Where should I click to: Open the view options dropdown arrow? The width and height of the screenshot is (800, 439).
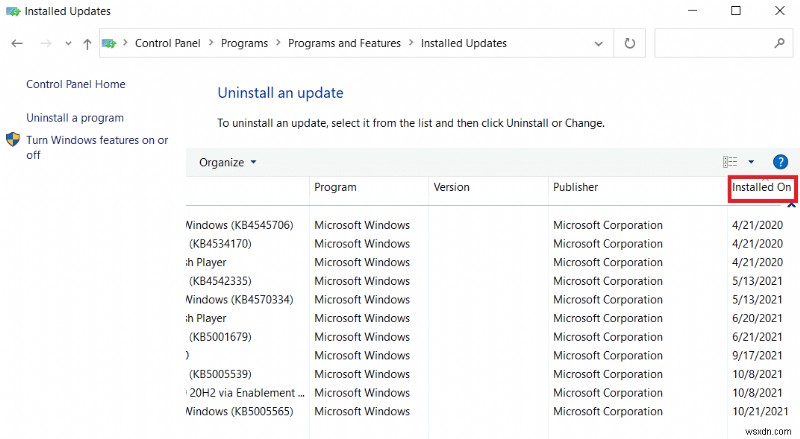pyautogui.click(x=751, y=162)
